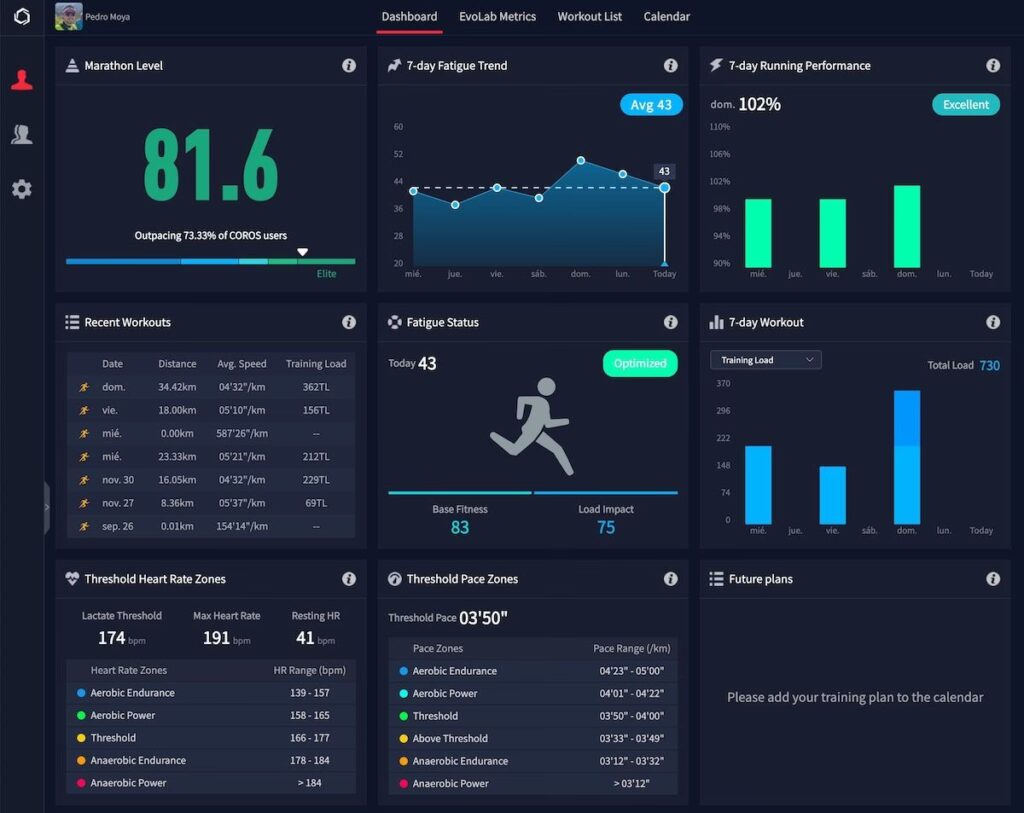Click info icon on Marathon Level panel
This screenshot has width=1024, height=813.
click(x=349, y=66)
